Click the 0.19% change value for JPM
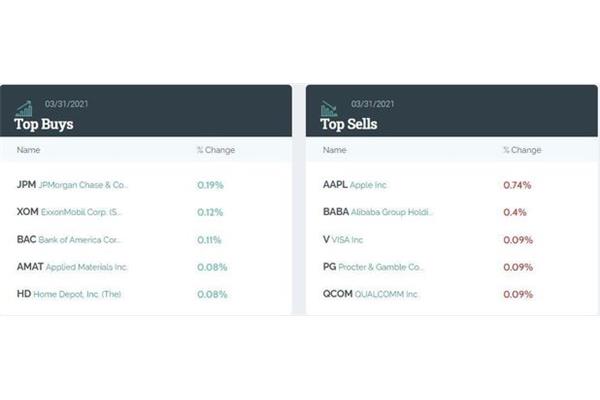 (x=210, y=185)
